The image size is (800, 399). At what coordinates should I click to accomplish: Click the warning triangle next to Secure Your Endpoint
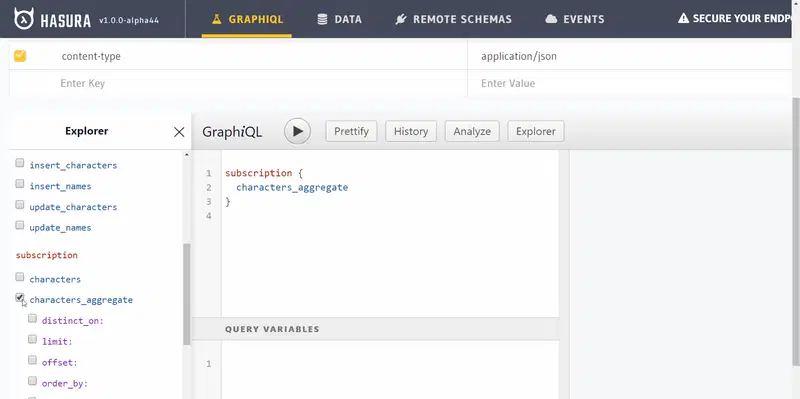click(683, 19)
